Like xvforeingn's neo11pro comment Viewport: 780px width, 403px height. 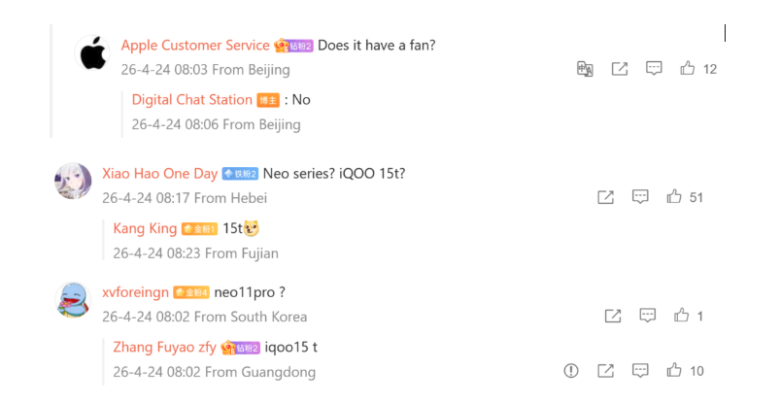click(x=682, y=316)
